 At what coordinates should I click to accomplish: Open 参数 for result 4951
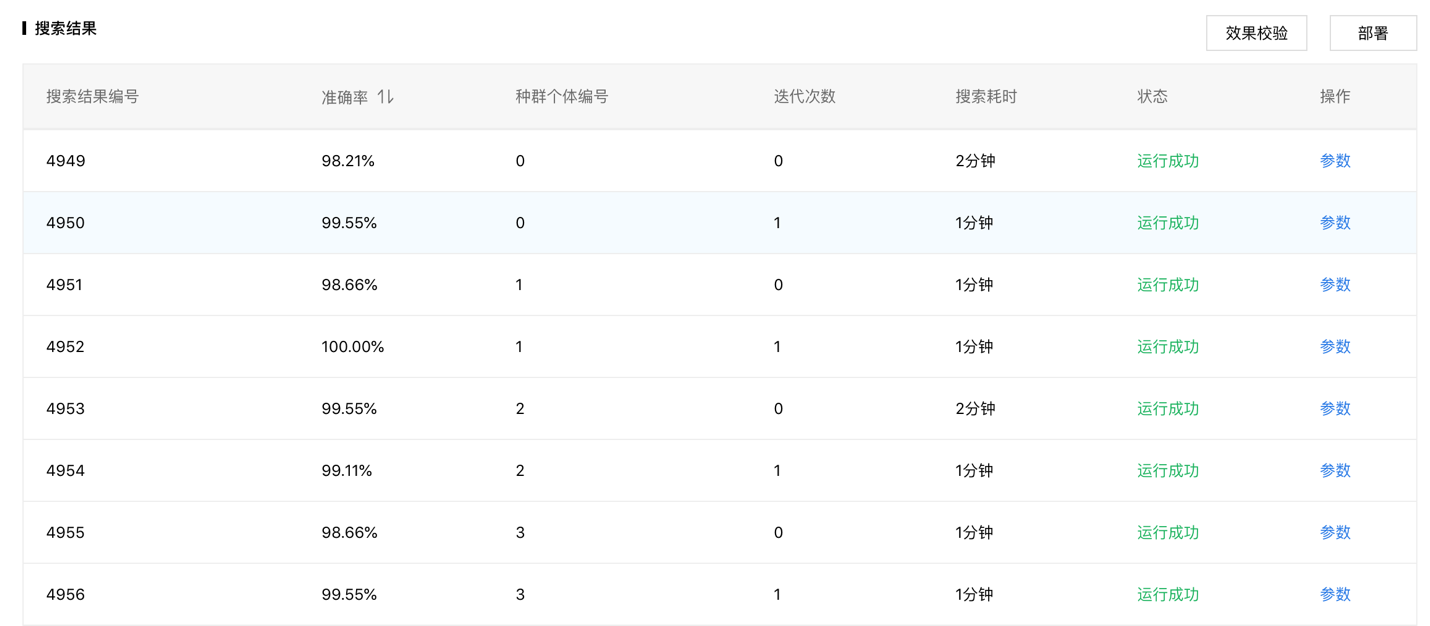(1335, 285)
